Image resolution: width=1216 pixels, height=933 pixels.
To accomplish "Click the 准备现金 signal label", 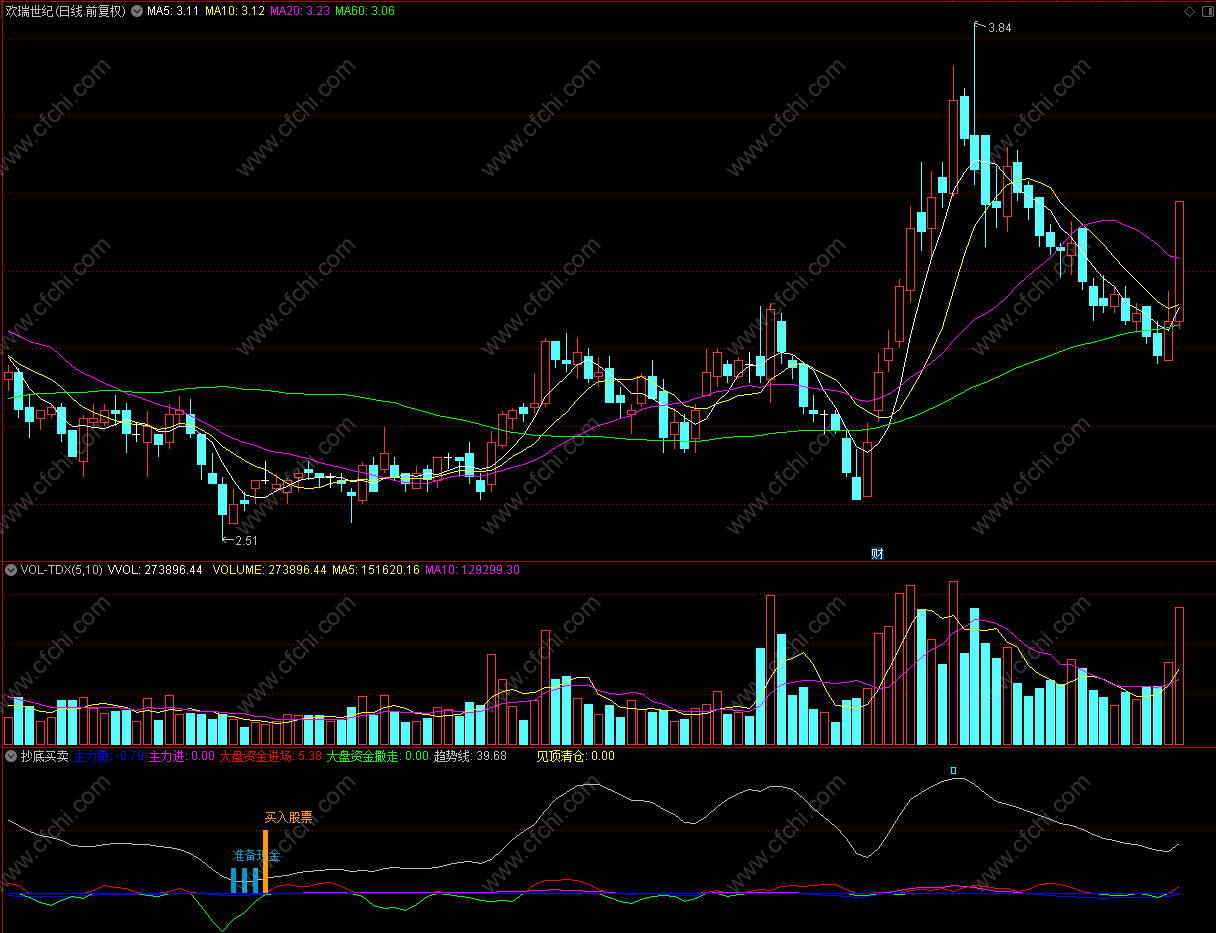I will [x=257, y=856].
